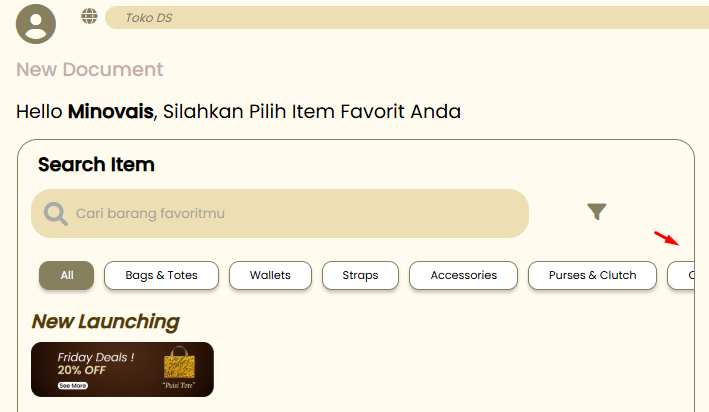Open the user profile avatar
Screen dimensions: 709x412
[x=36, y=24]
